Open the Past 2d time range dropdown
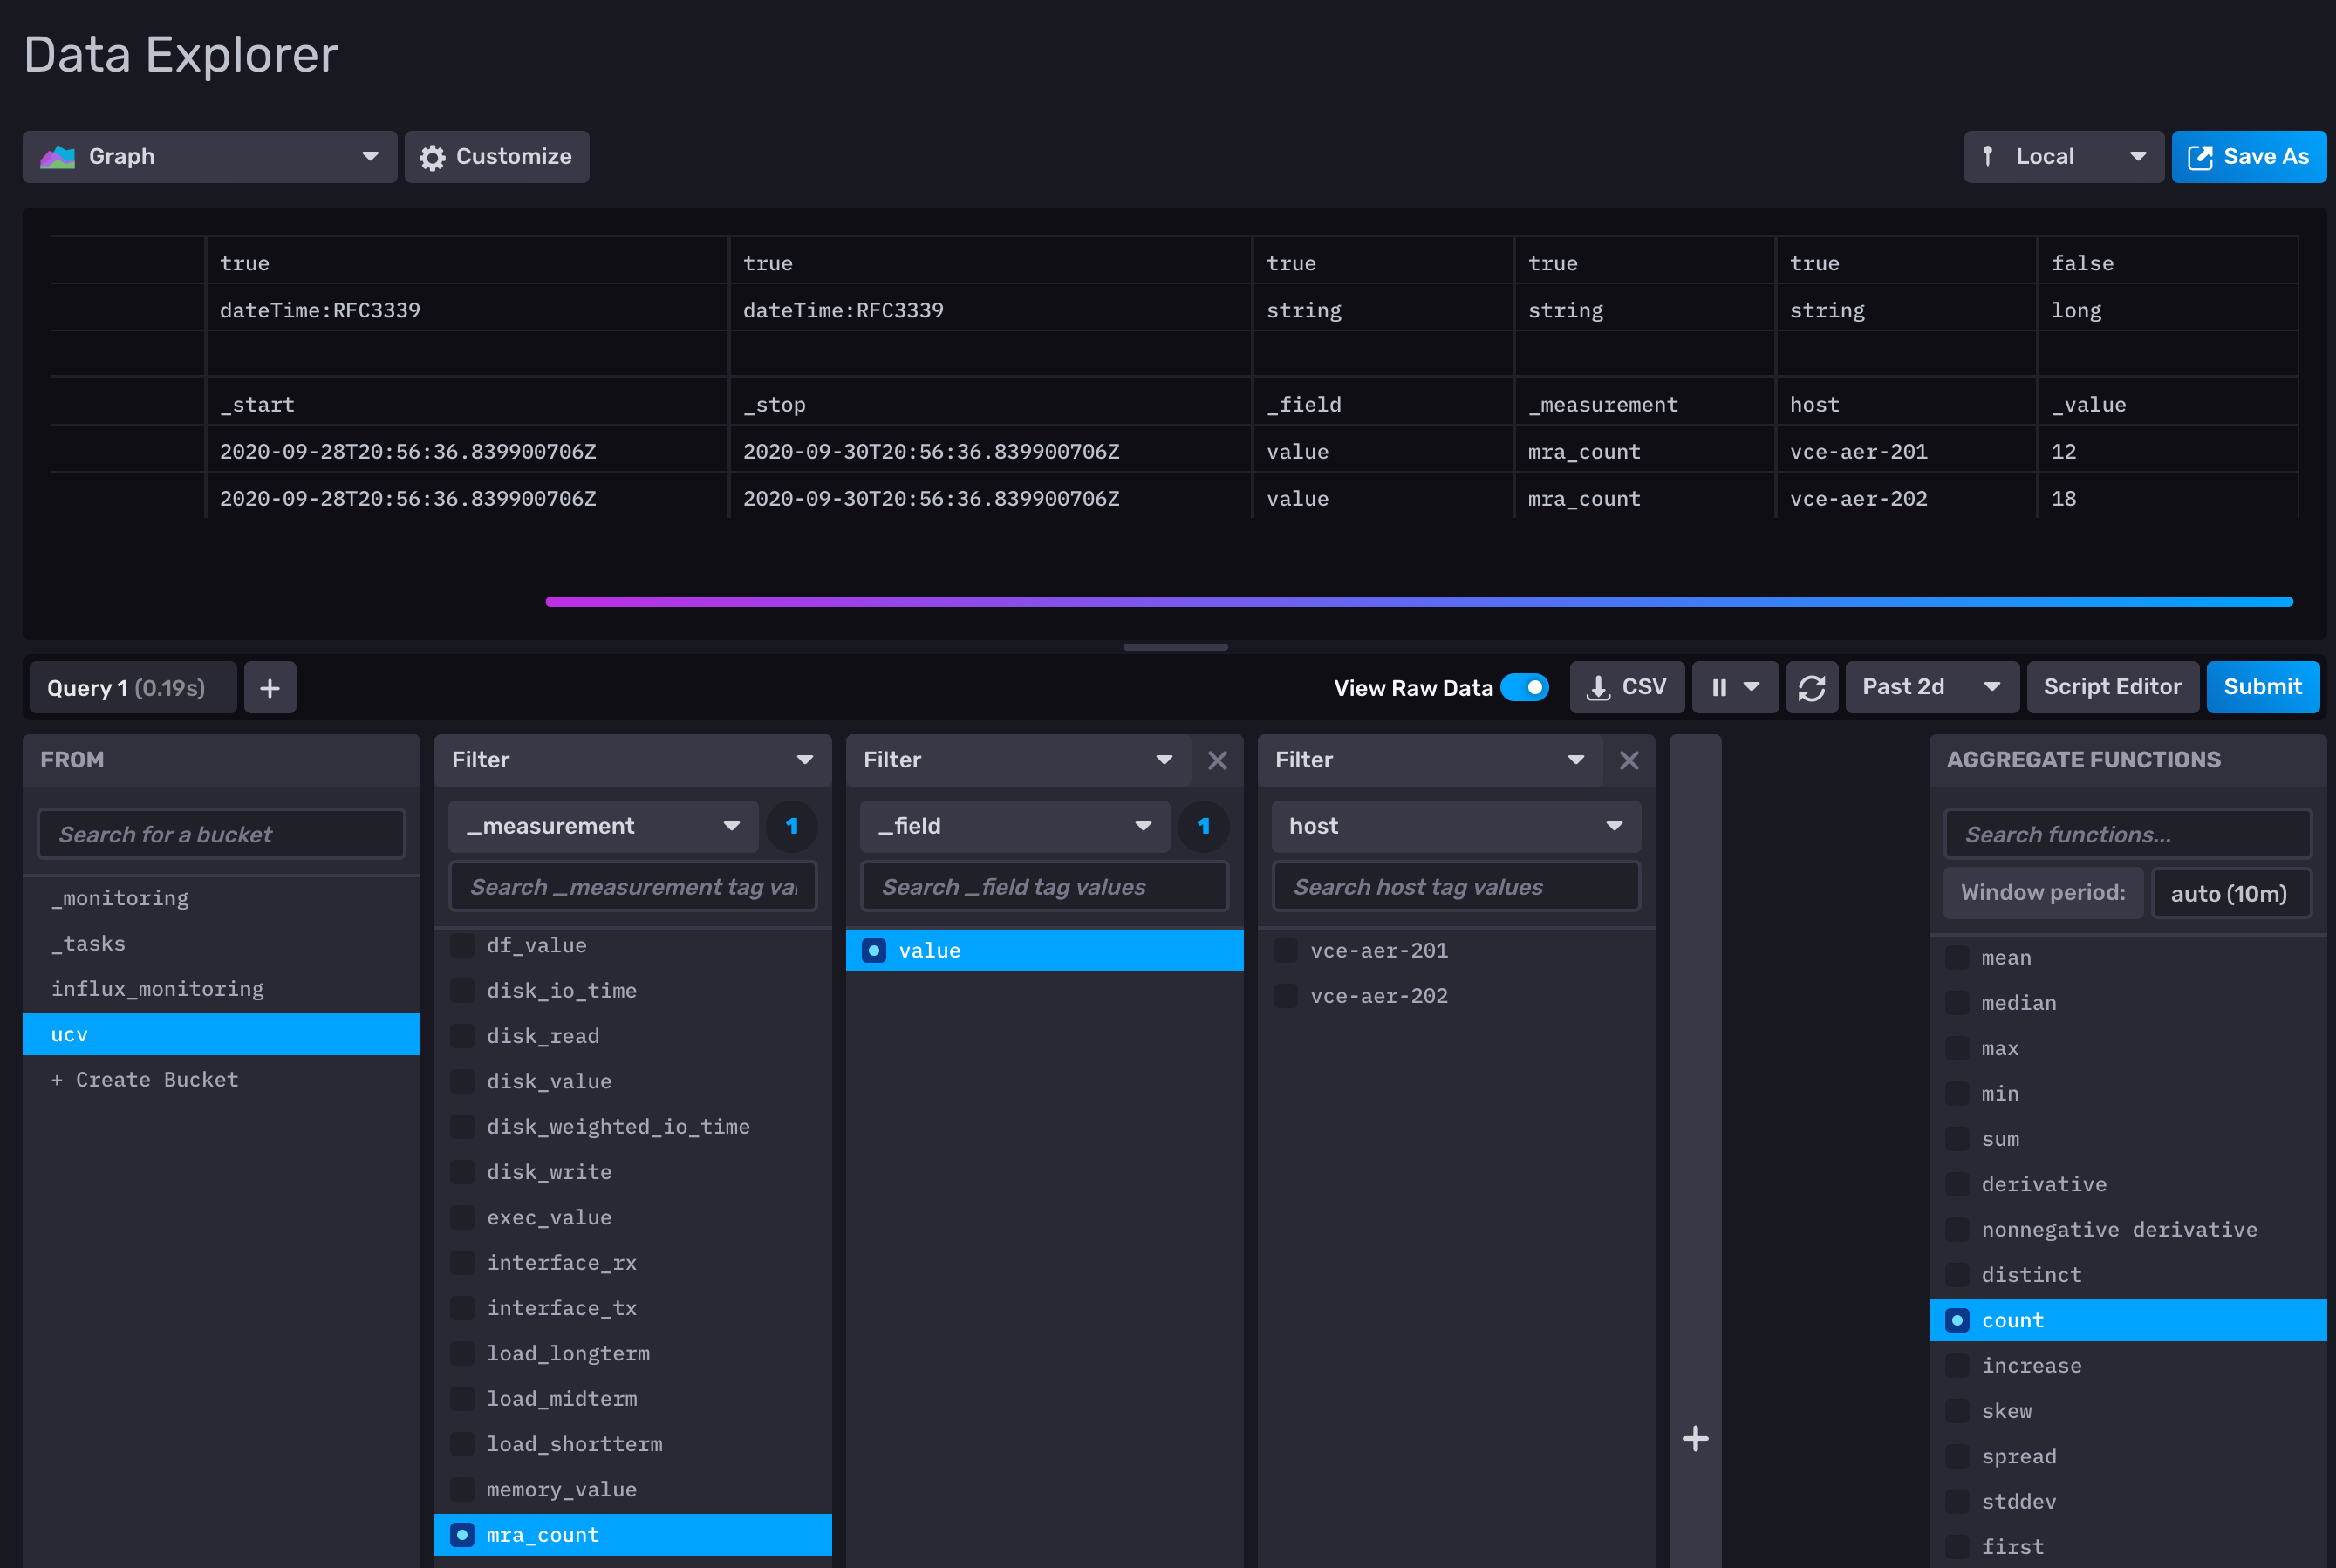2336x1568 pixels. point(1932,687)
